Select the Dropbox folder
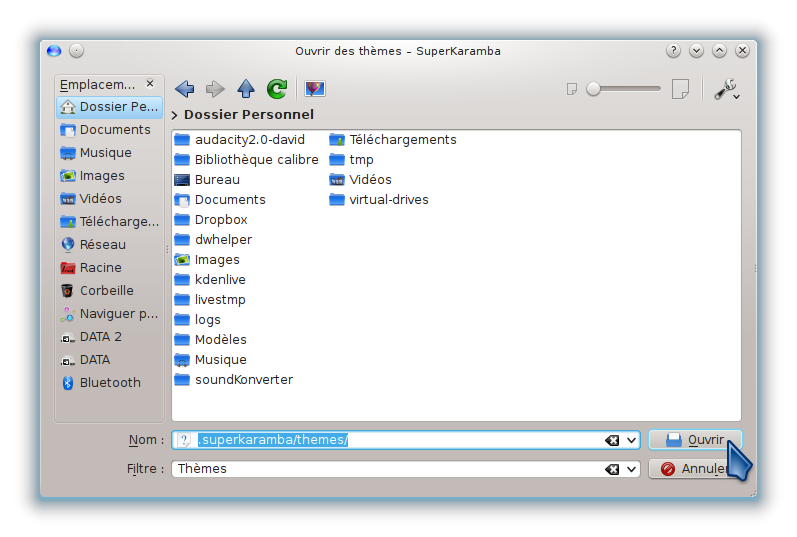Screen dimensions: 797x537 [x=210, y=220]
